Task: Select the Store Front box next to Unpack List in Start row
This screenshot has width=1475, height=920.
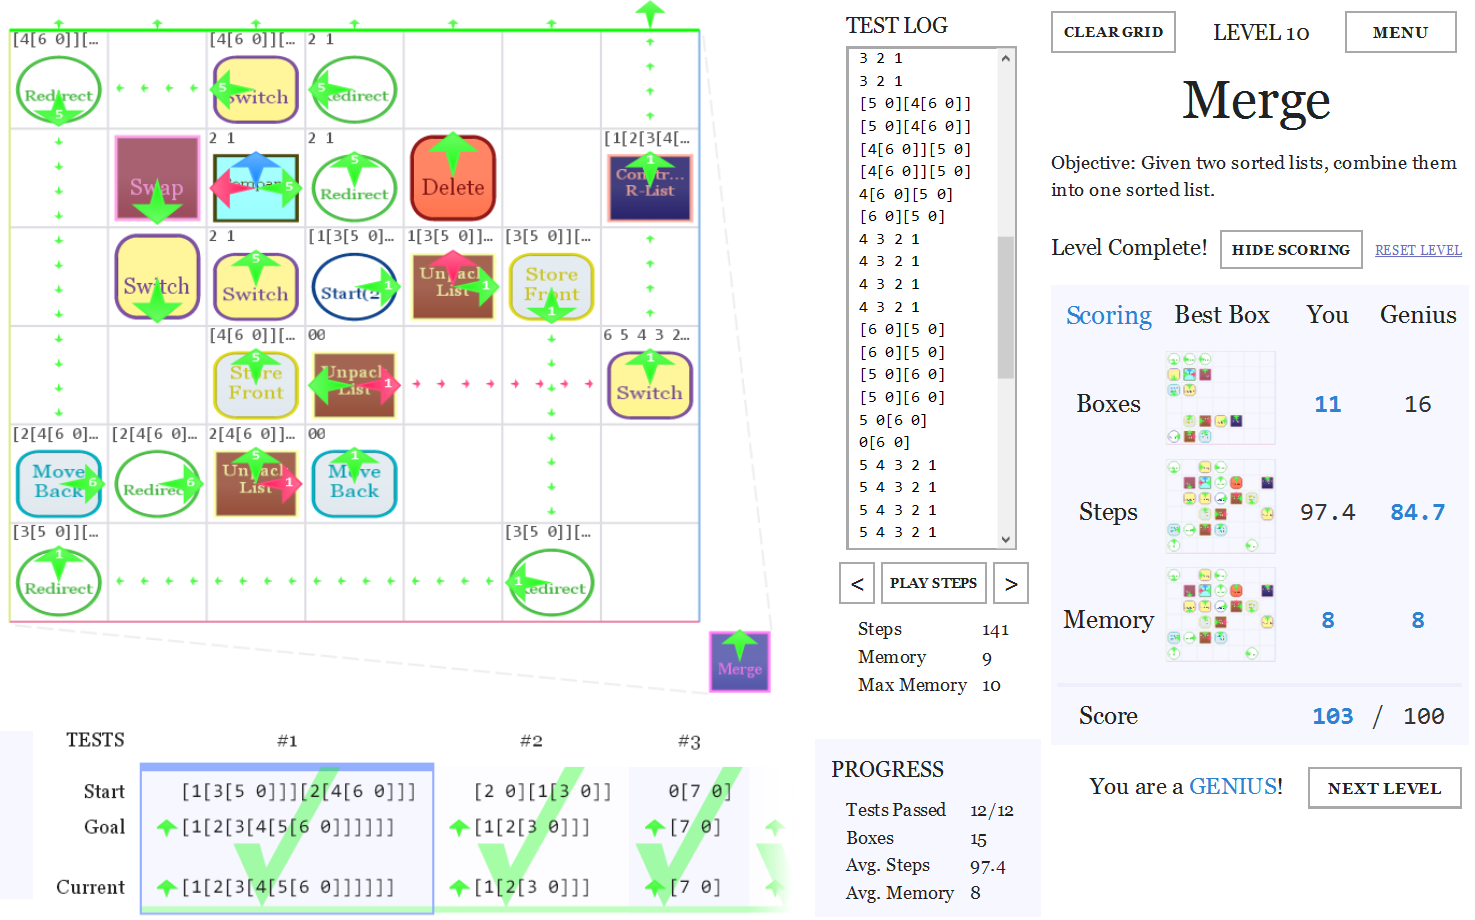Action: (551, 287)
